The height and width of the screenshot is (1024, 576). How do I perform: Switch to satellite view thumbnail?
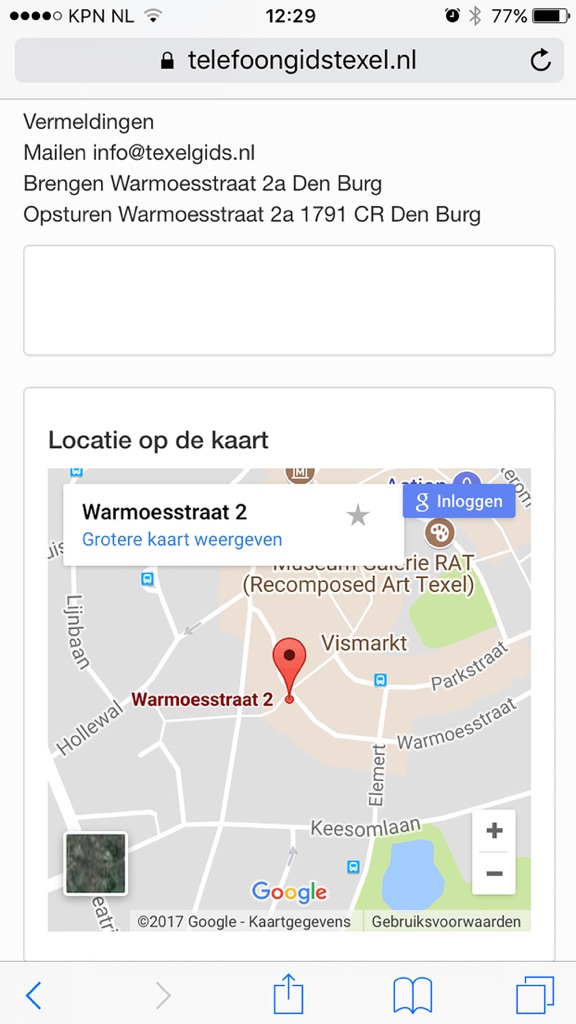point(95,863)
